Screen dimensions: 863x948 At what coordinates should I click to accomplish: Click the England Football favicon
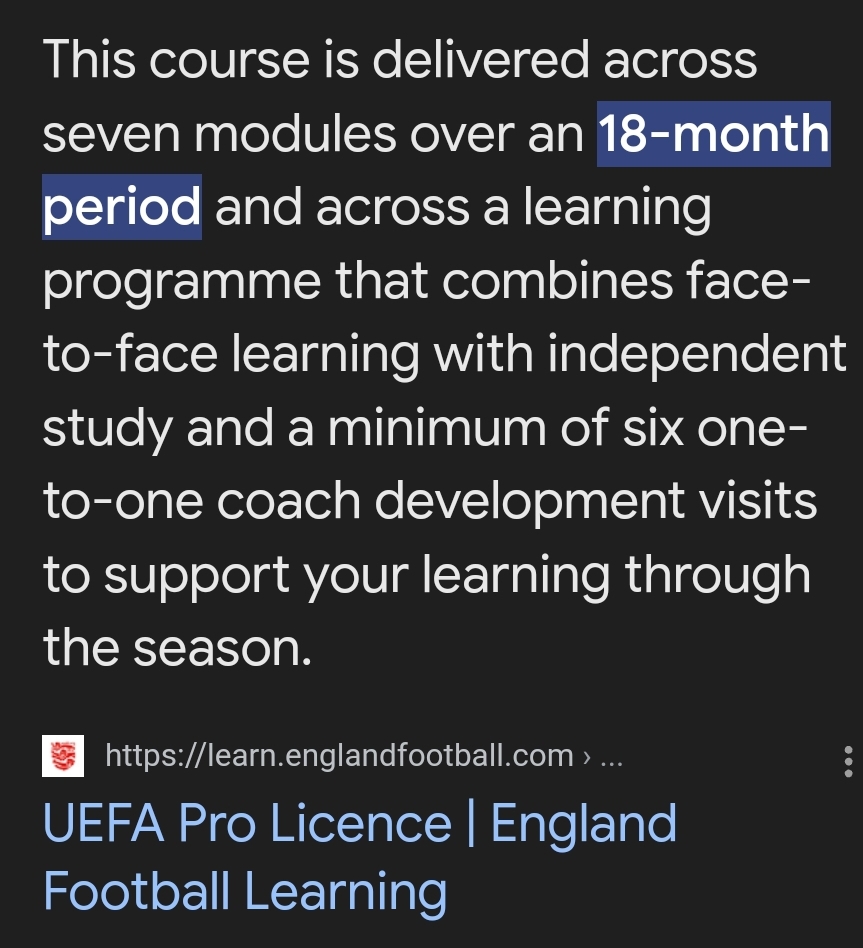coord(62,755)
